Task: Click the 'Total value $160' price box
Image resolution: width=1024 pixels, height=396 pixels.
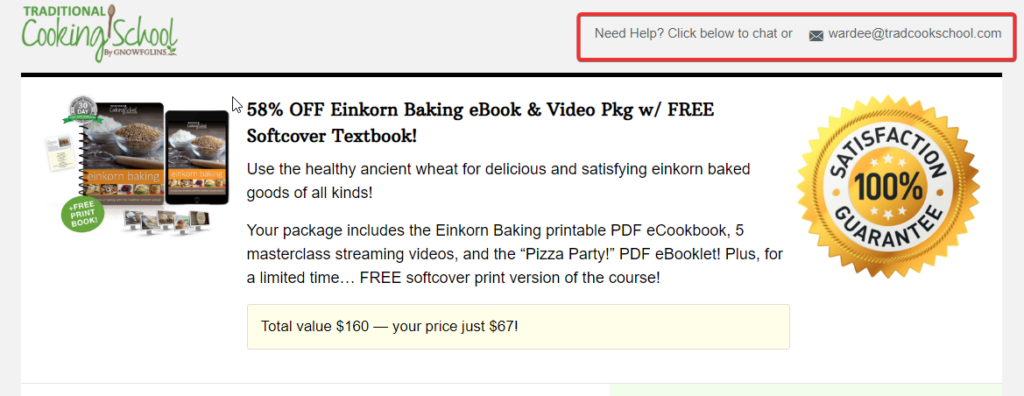Action: click(518, 326)
